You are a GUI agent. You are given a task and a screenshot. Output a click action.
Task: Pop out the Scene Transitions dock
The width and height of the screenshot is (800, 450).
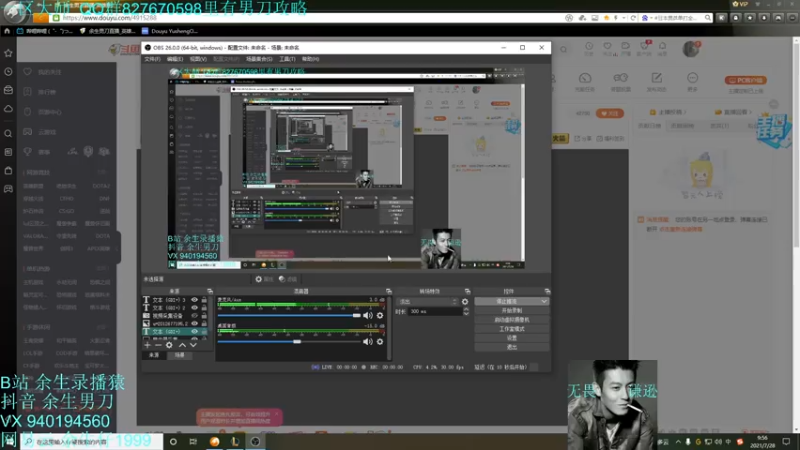(467, 291)
